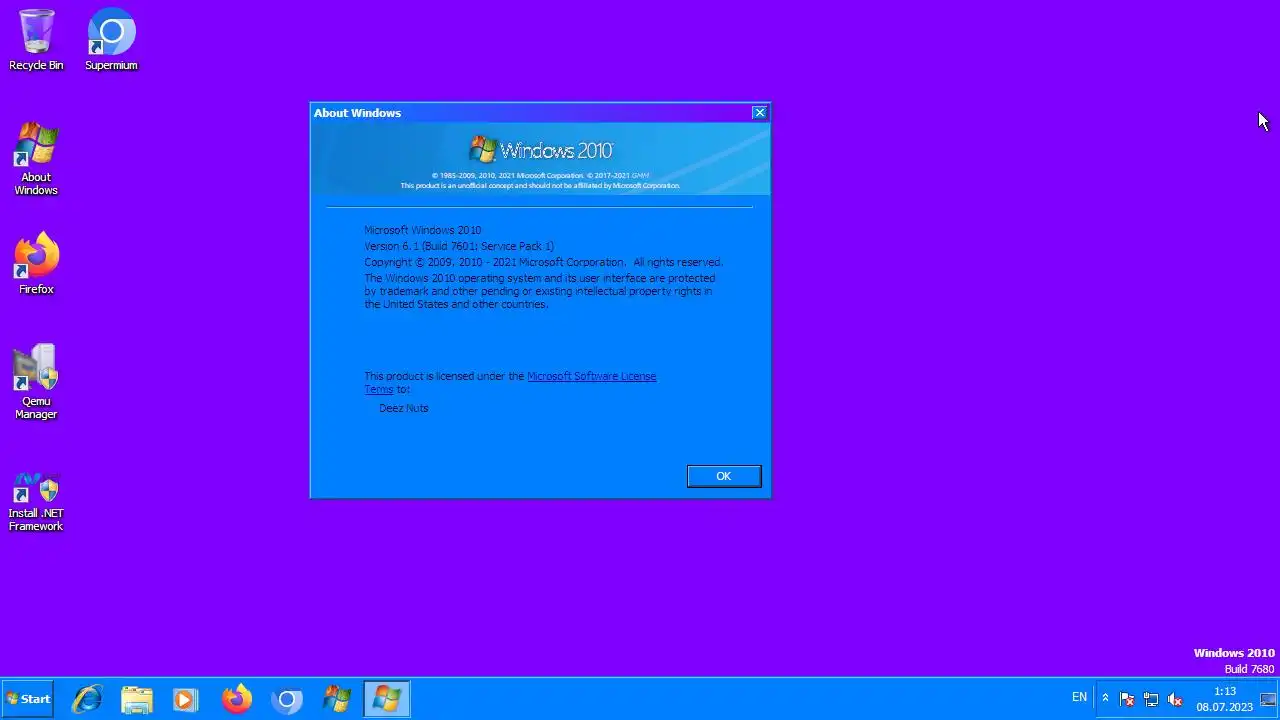Image resolution: width=1280 pixels, height=720 pixels.
Task: Show hidden tray icons
Action: point(1105,698)
